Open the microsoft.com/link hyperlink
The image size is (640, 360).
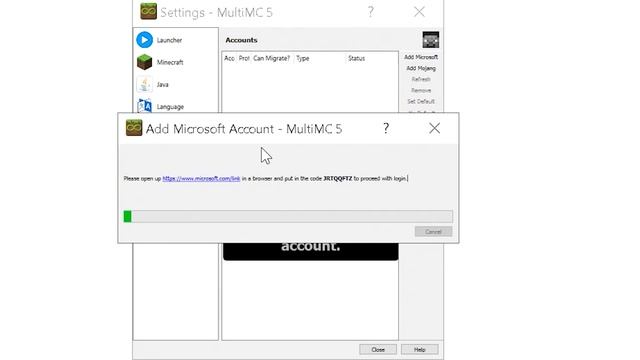click(x=201, y=178)
